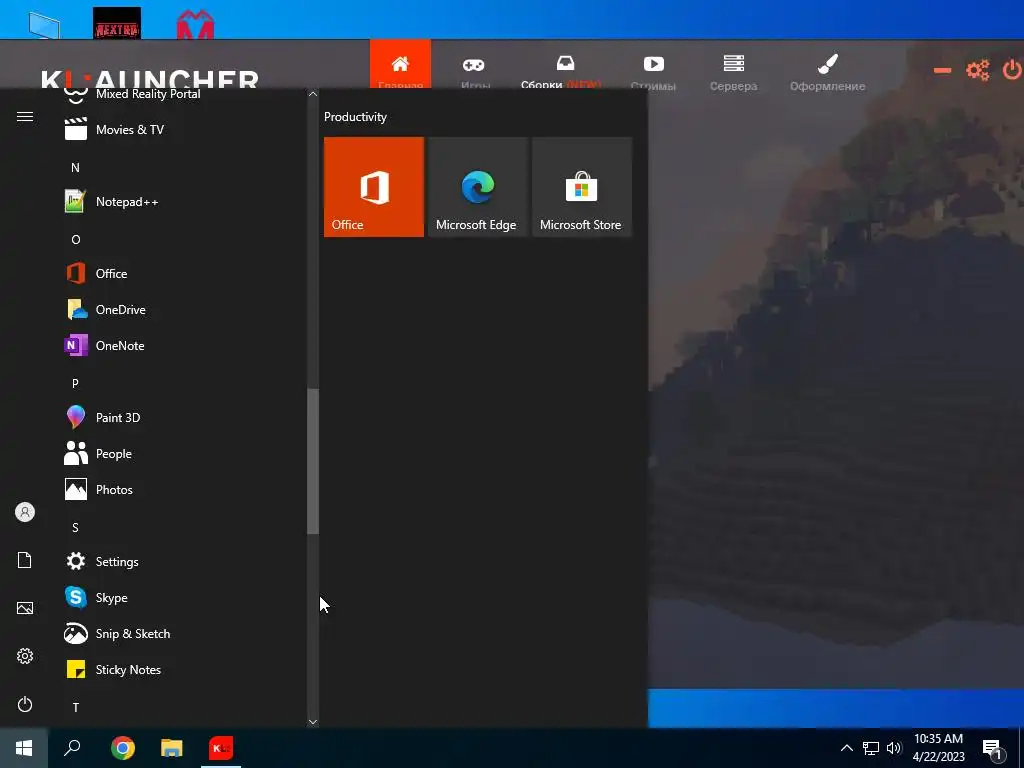Switch to the games tab in KLauncher
This screenshot has height=768, width=1024.
(474, 72)
